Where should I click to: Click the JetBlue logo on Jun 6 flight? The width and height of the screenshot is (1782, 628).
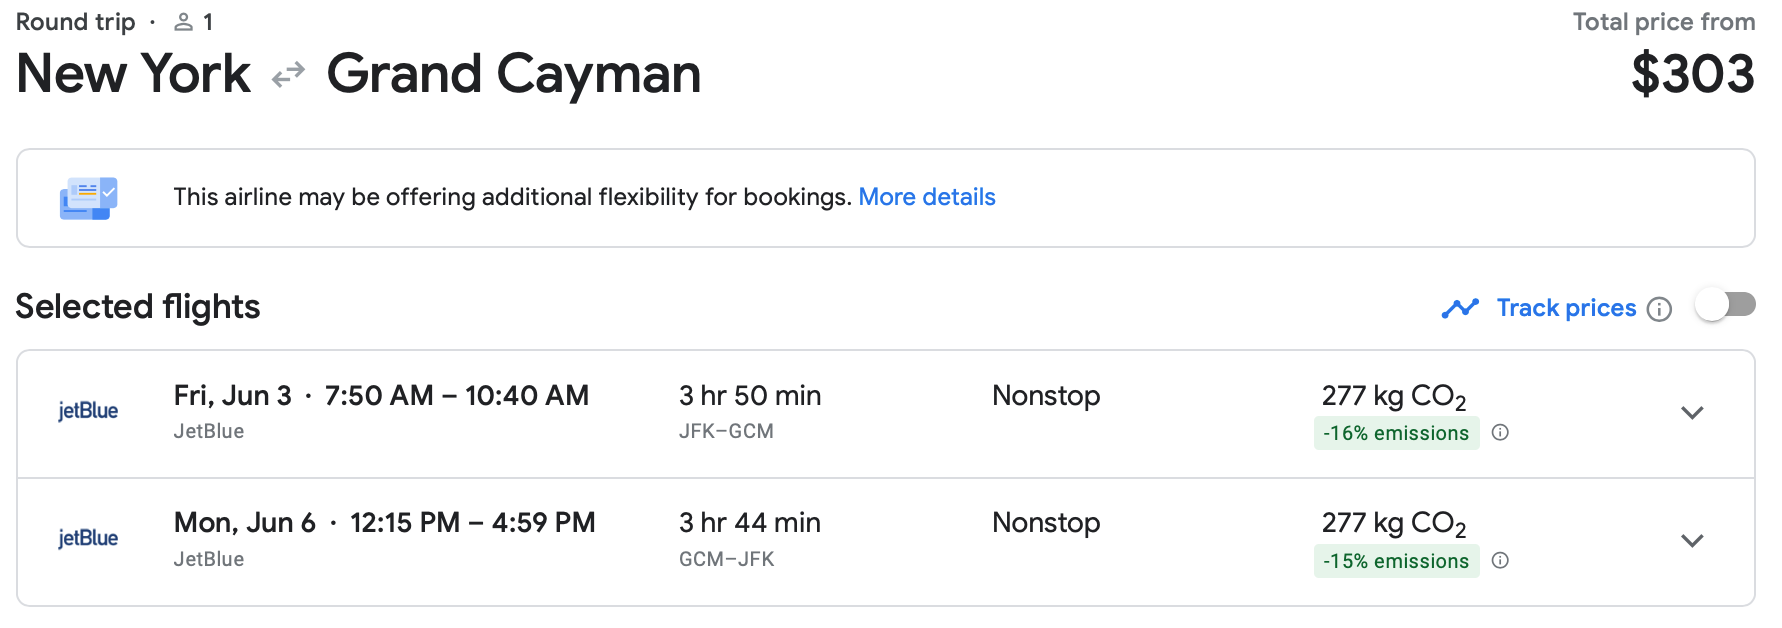coord(88,539)
